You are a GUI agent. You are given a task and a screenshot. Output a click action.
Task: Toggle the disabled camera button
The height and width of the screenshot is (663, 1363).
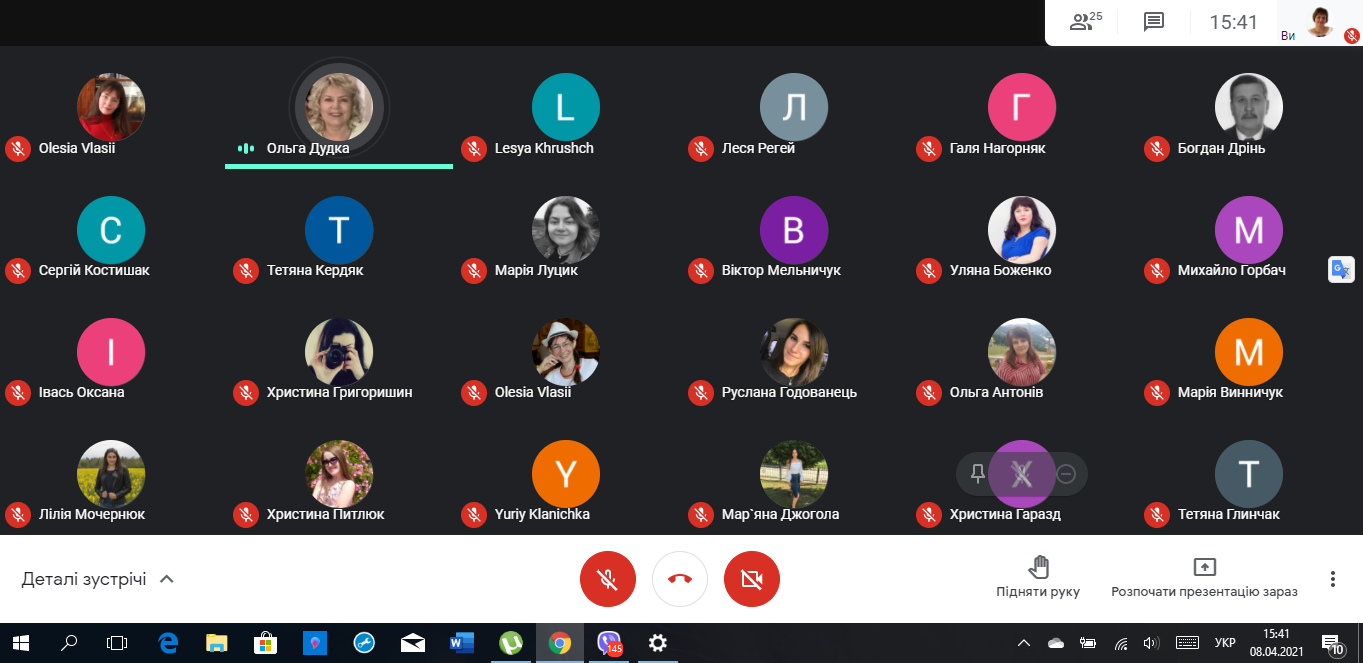point(752,579)
